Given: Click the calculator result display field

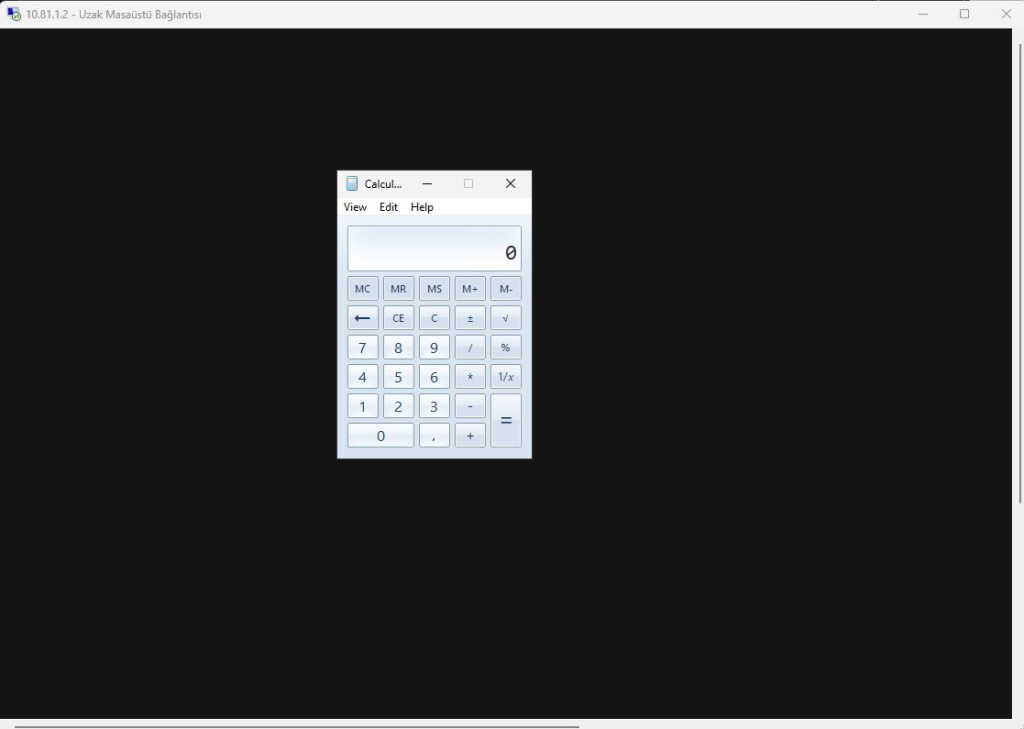Looking at the screenshot, I should (434, 248).
